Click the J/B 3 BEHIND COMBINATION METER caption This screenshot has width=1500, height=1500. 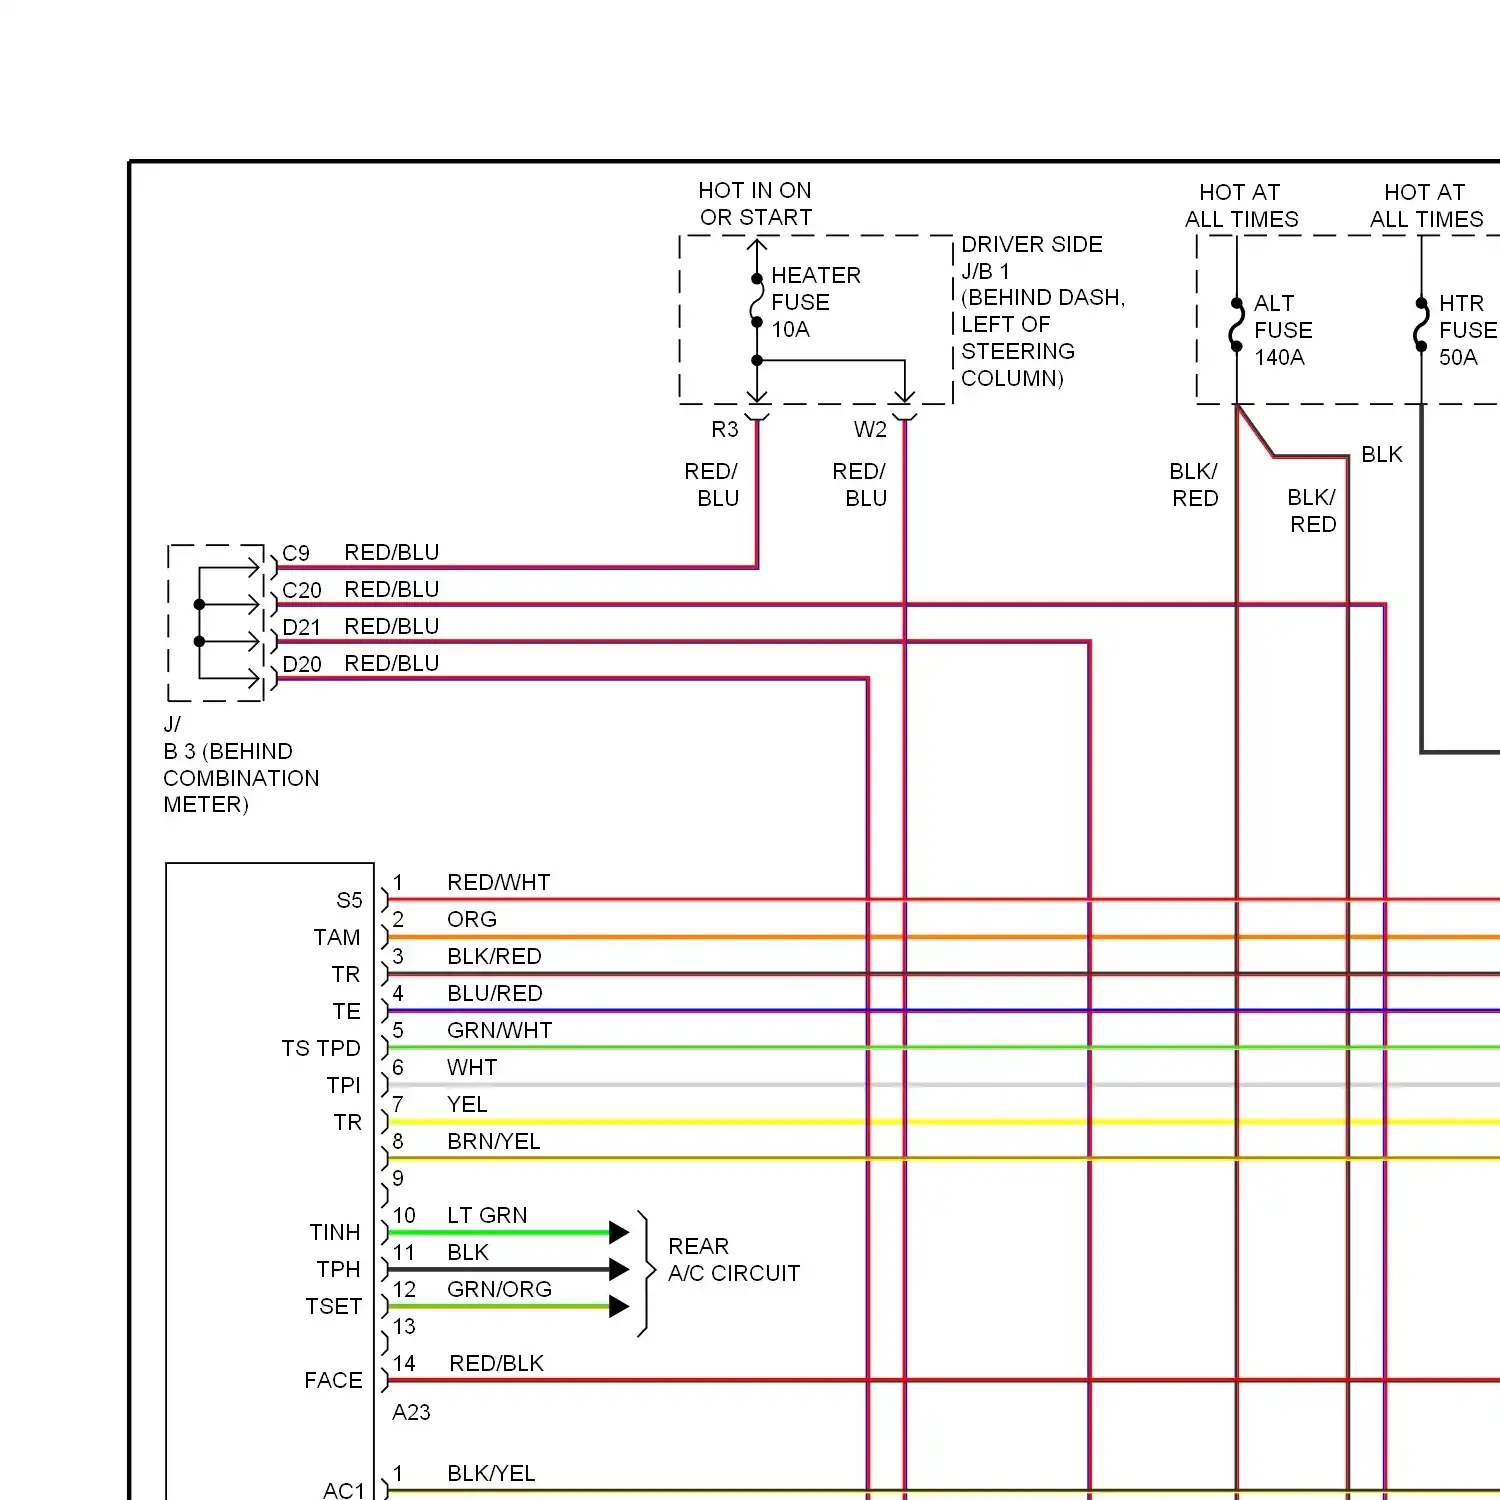241,764
